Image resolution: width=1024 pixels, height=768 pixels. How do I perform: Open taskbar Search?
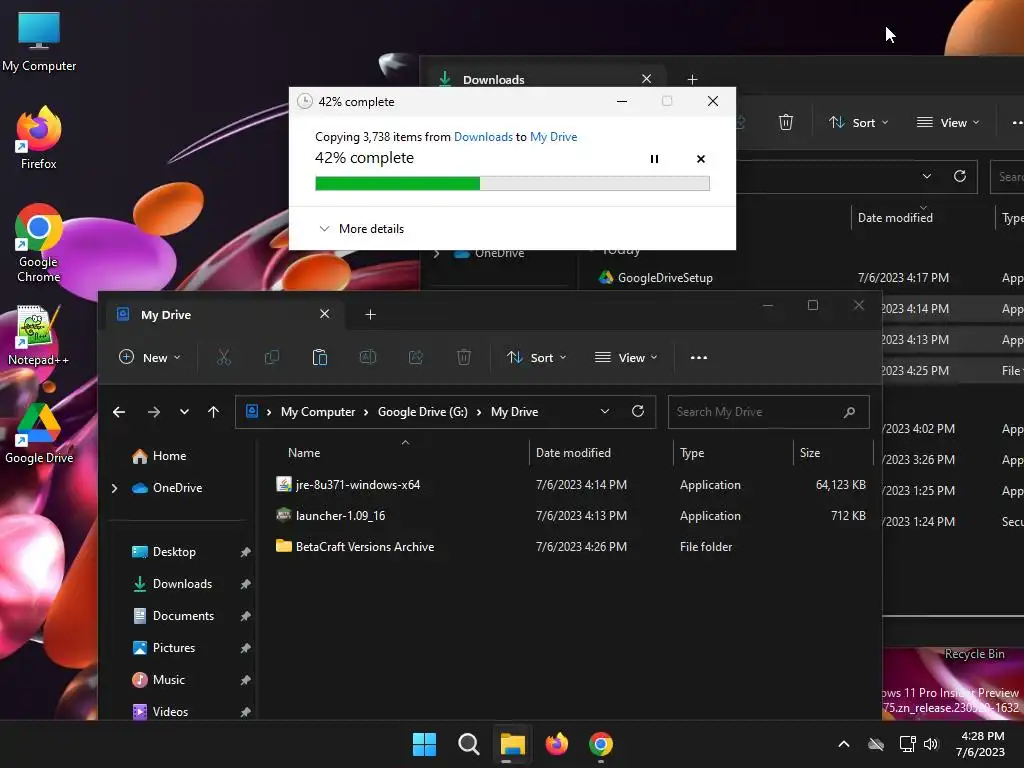tap(468, 744)
